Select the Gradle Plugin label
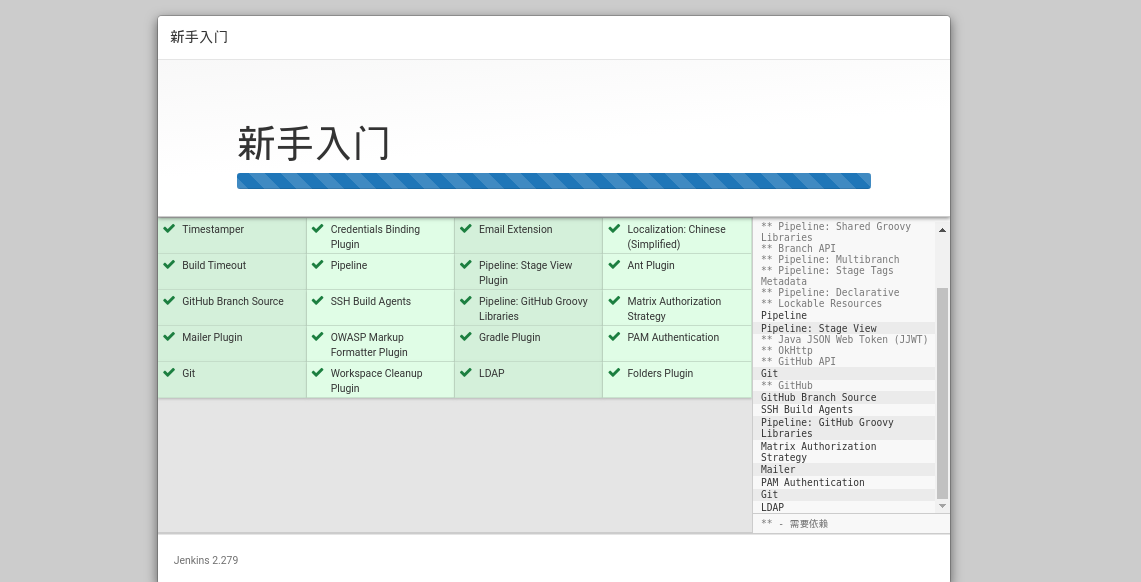Screen dimensions: 1141x582 coord(509,337)
